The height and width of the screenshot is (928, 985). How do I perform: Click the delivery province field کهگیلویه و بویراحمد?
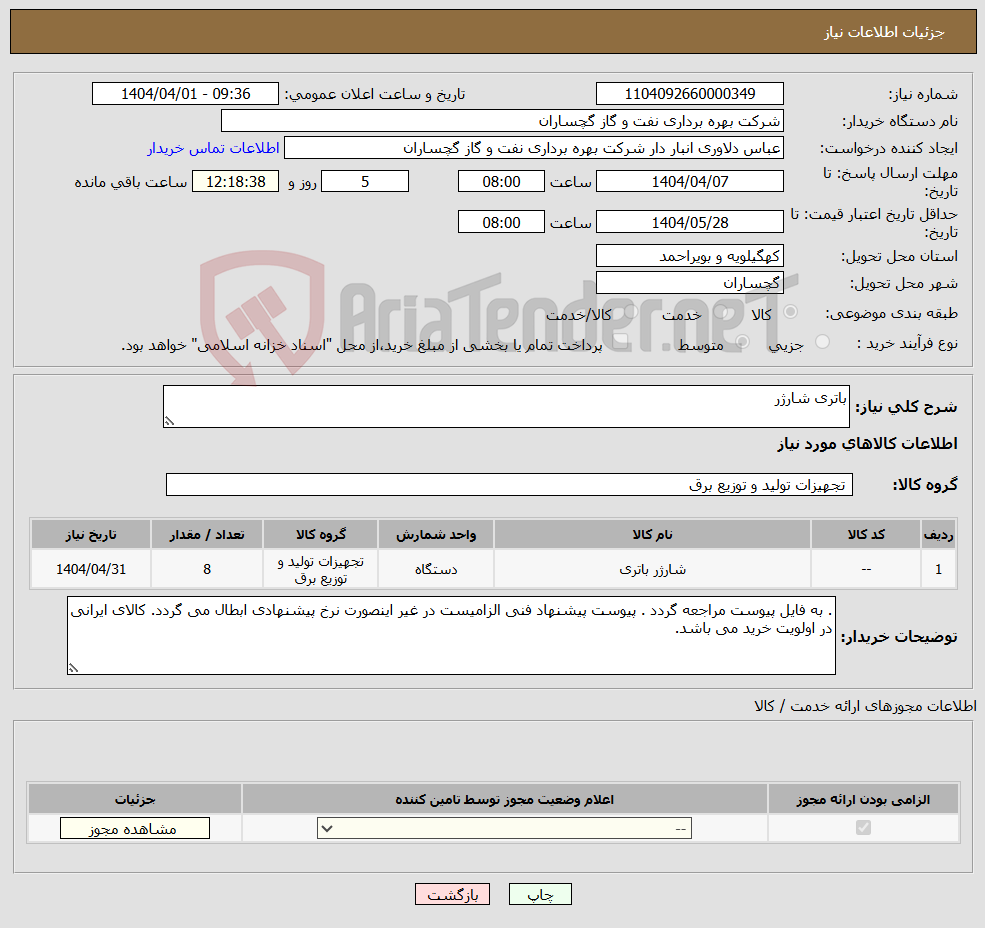(x=689, y=256)
